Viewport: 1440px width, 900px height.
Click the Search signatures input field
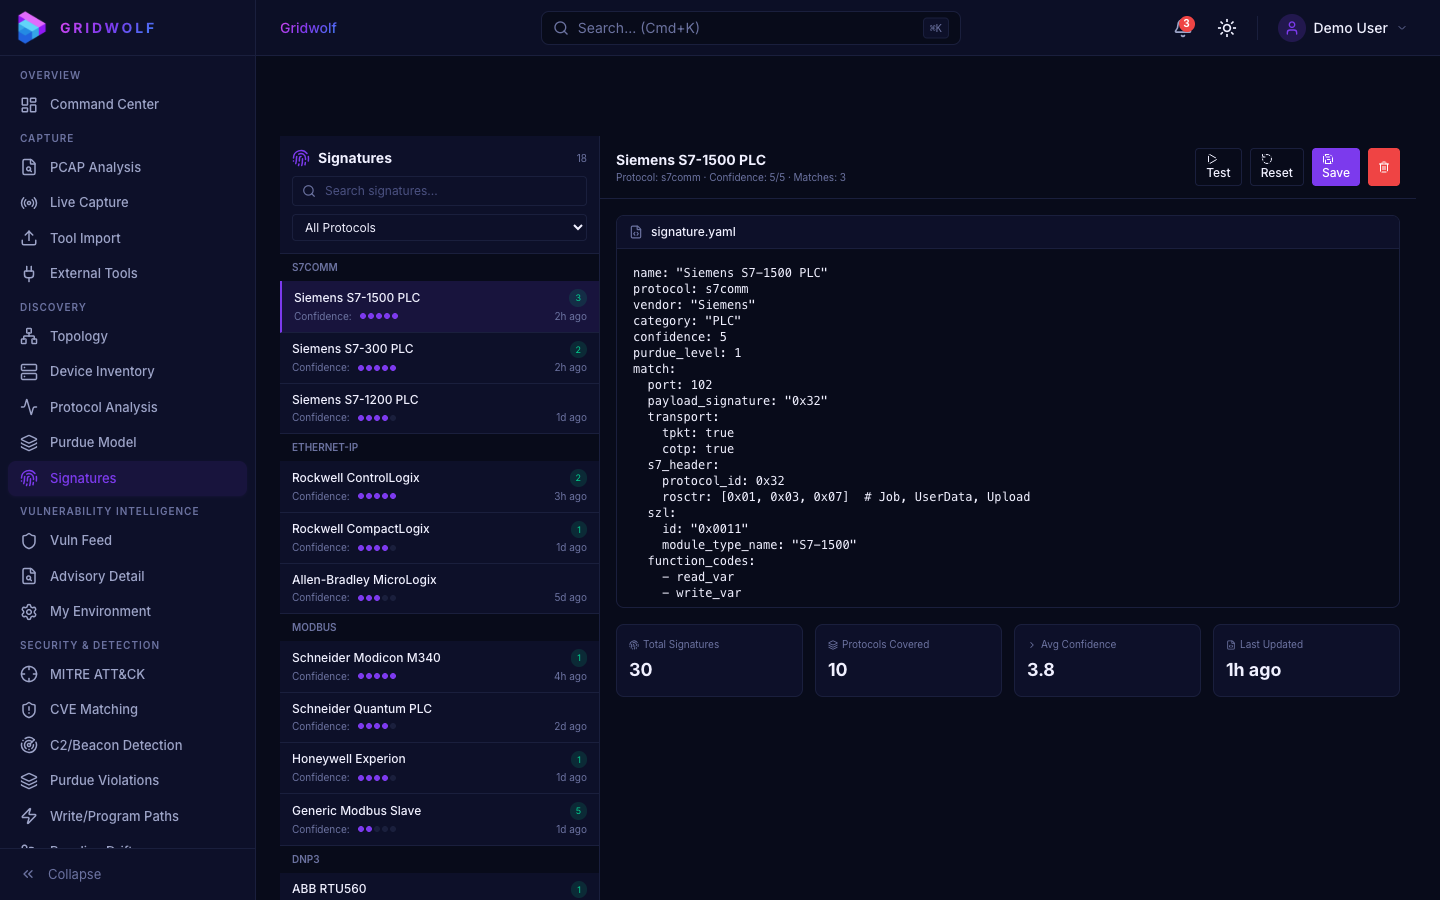coord(440,191)
